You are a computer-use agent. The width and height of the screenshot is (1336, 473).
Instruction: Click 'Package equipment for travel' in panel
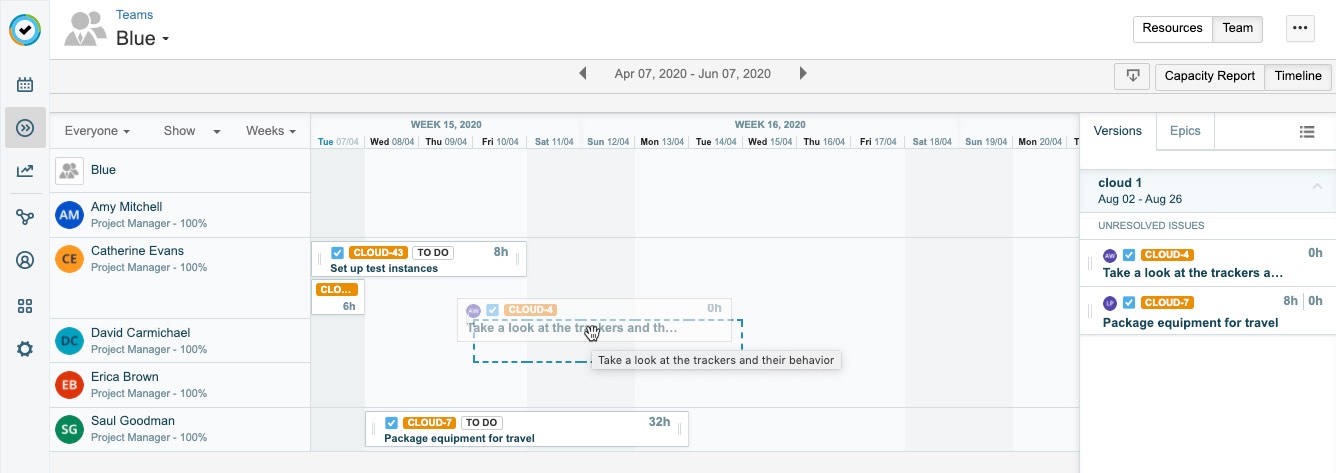[1190, 322]
